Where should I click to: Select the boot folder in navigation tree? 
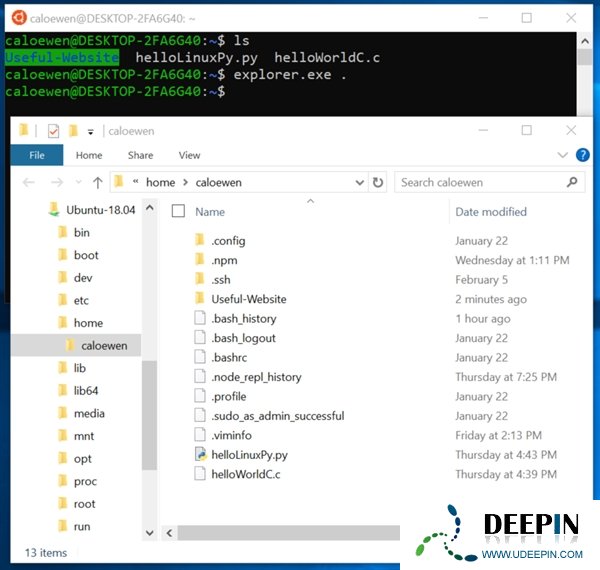pos(86,255)
